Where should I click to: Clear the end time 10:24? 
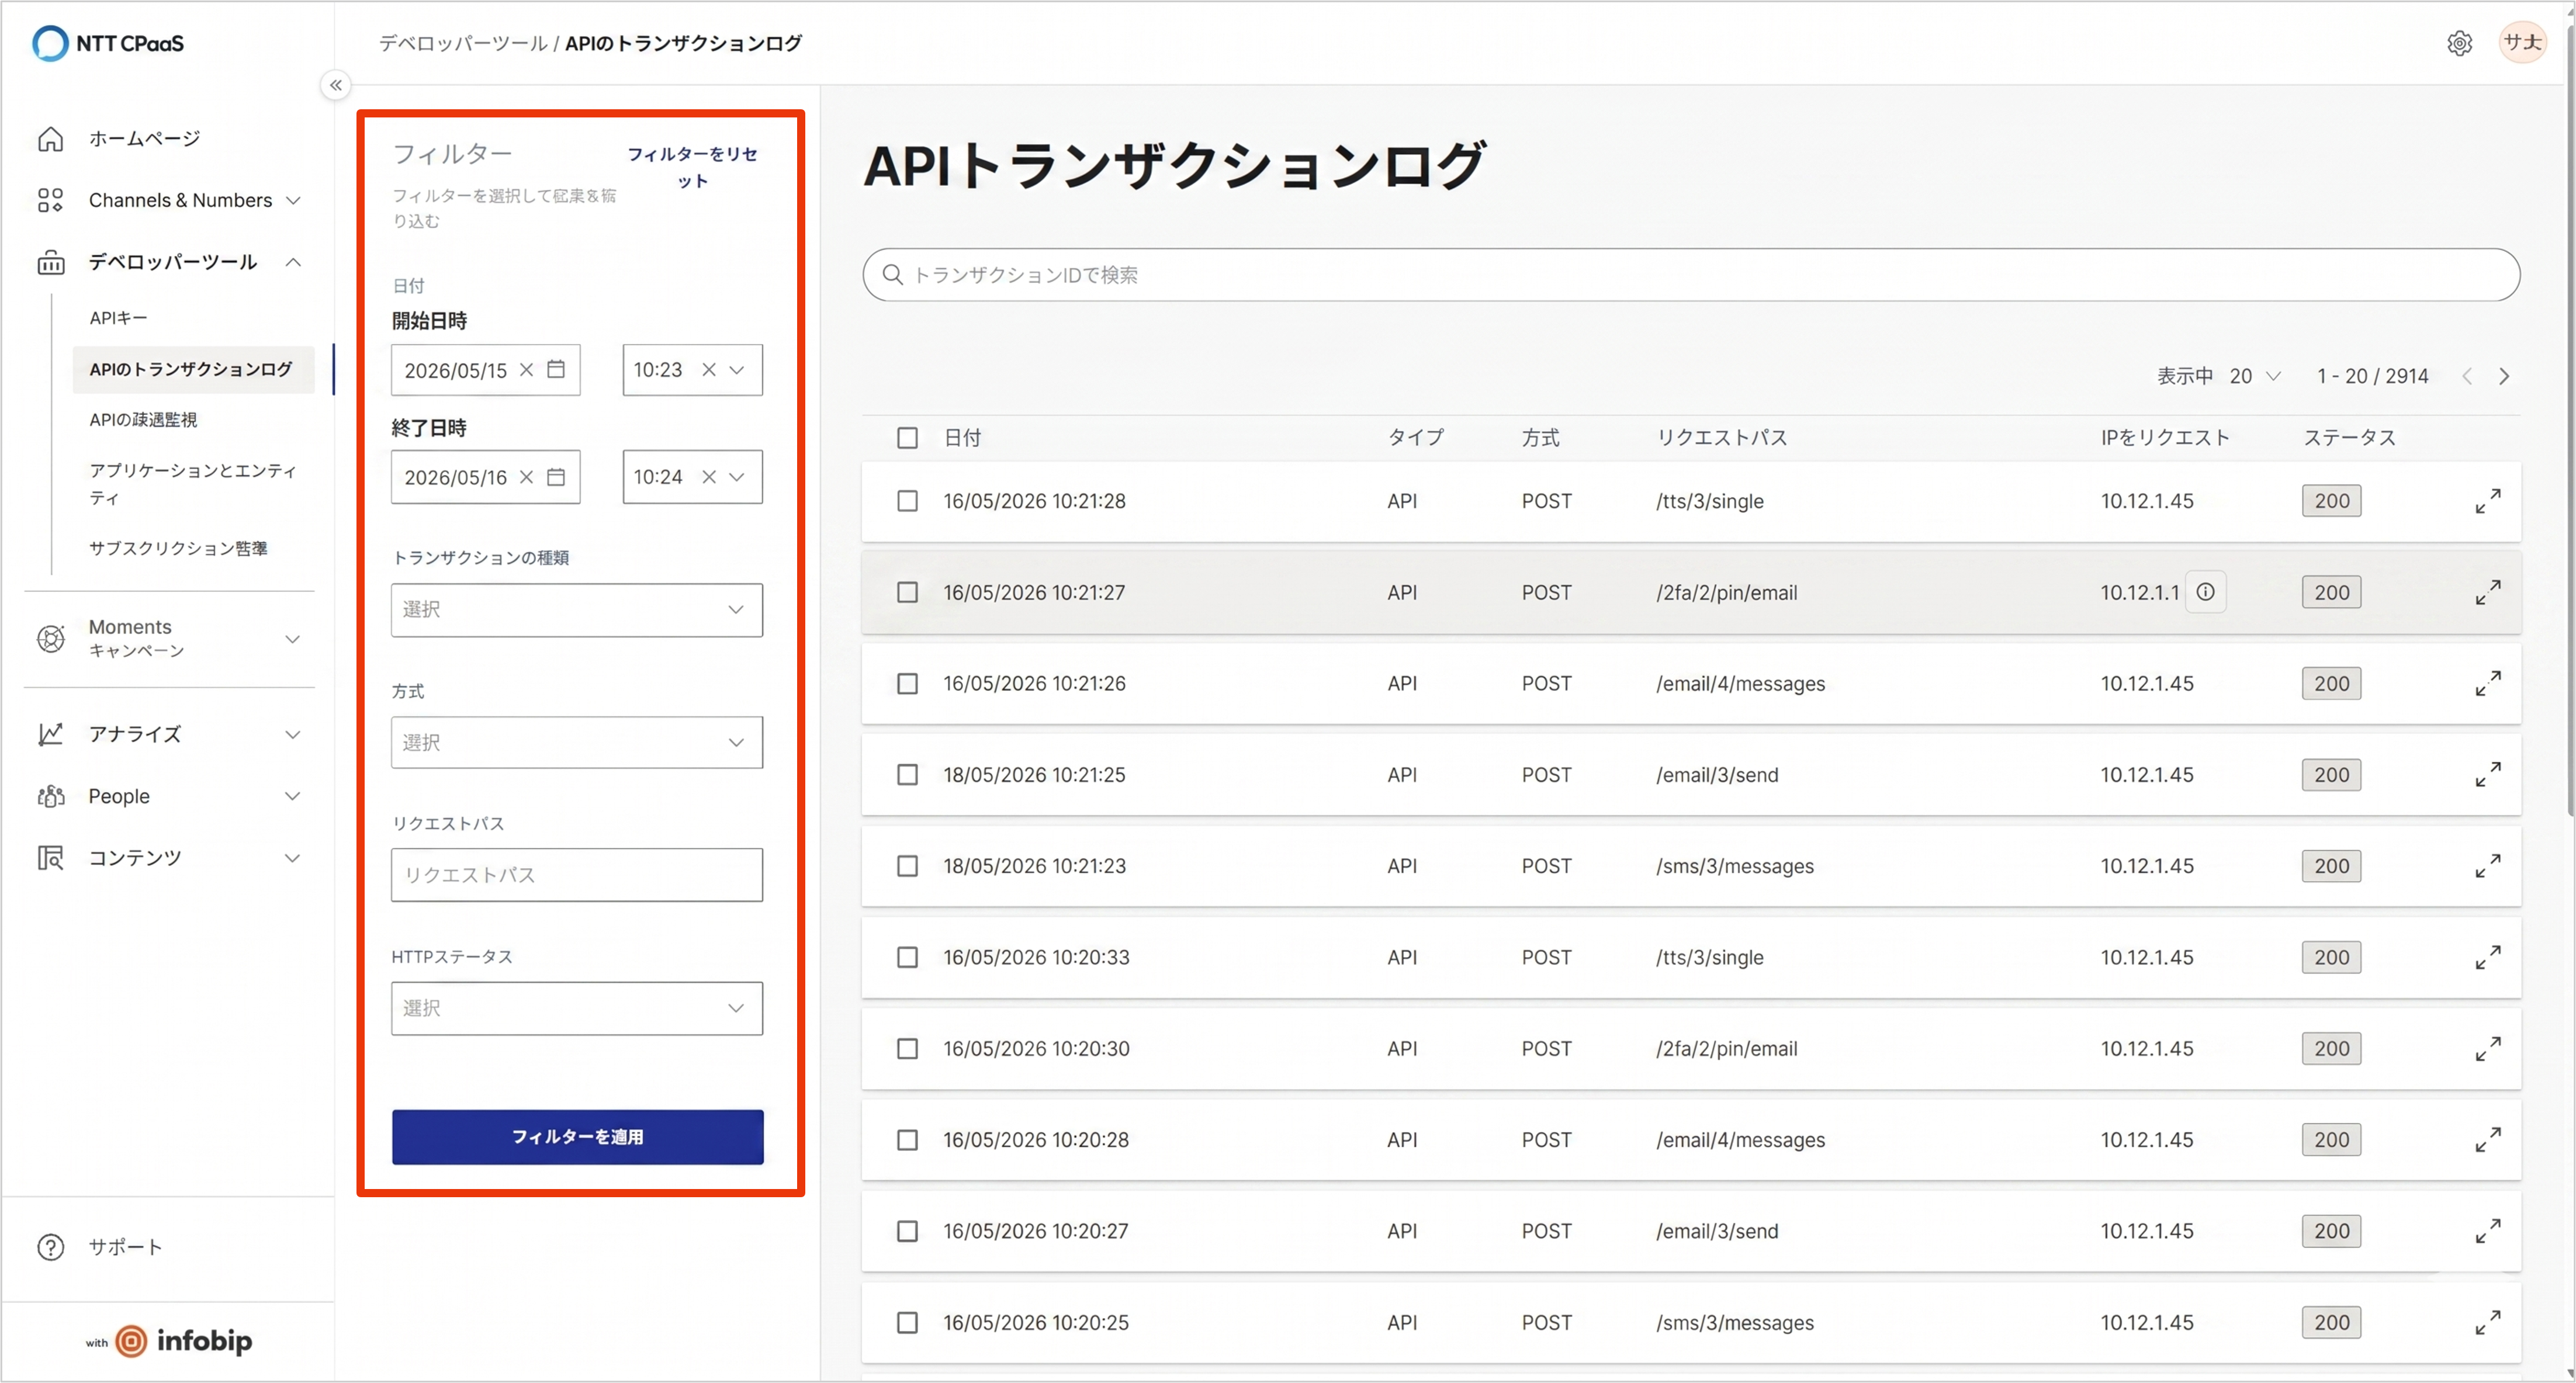coord(709,477)
